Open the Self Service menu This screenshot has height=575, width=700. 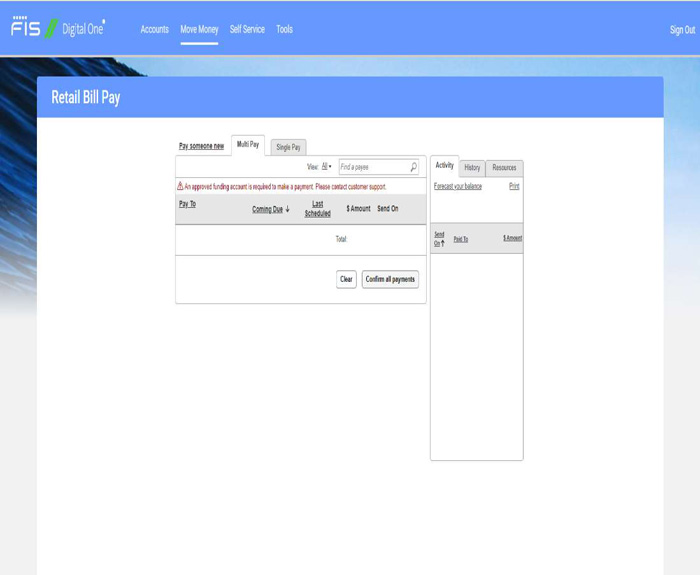pyautogui.click(x=247, y=29)
